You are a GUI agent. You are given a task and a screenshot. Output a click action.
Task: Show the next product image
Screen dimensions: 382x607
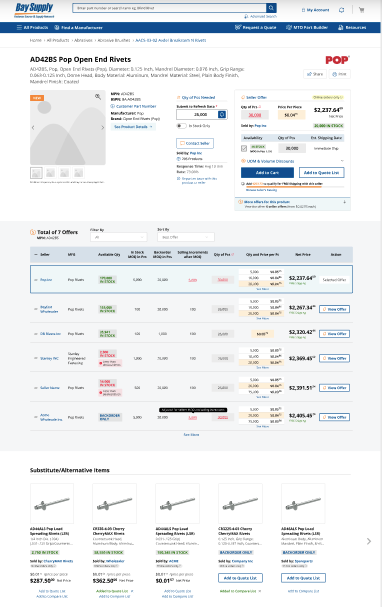coord(103,127)
